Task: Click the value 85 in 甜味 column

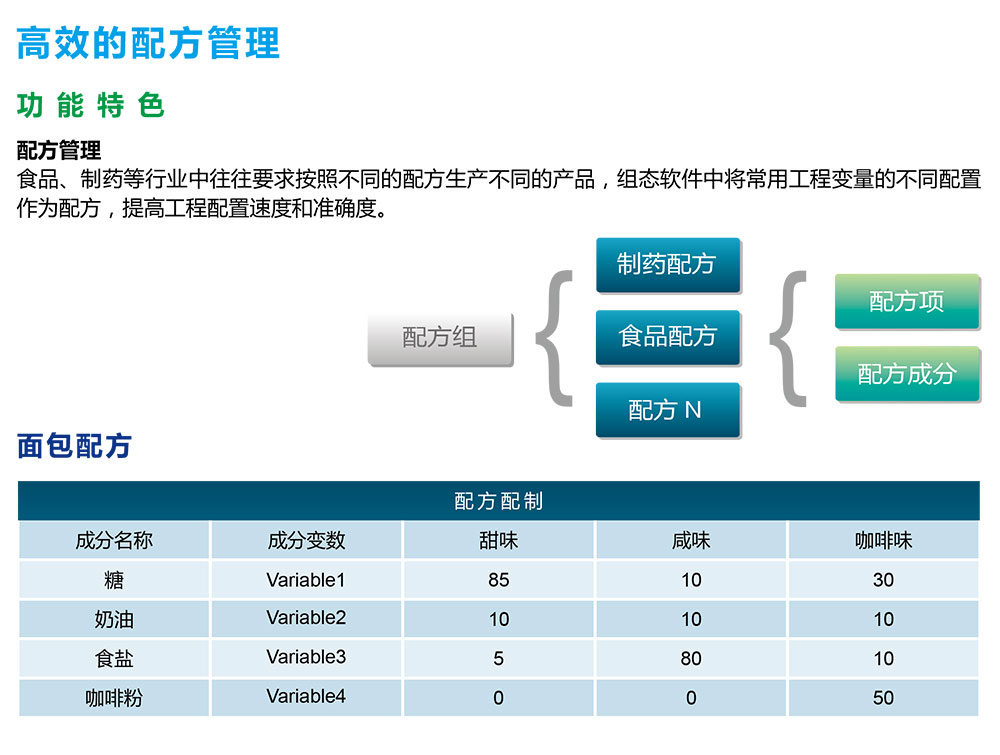Action: [498, 580]
